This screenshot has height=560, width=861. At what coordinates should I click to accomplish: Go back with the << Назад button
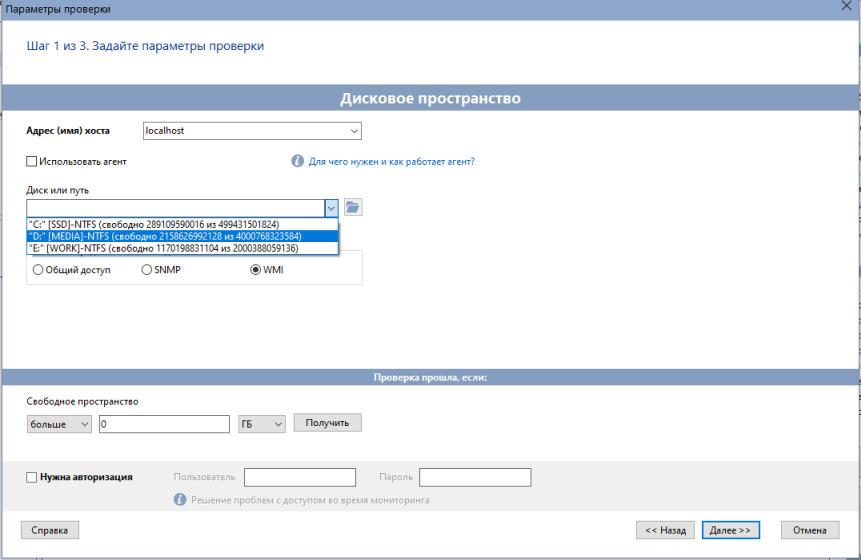click(x=666, y=530)
